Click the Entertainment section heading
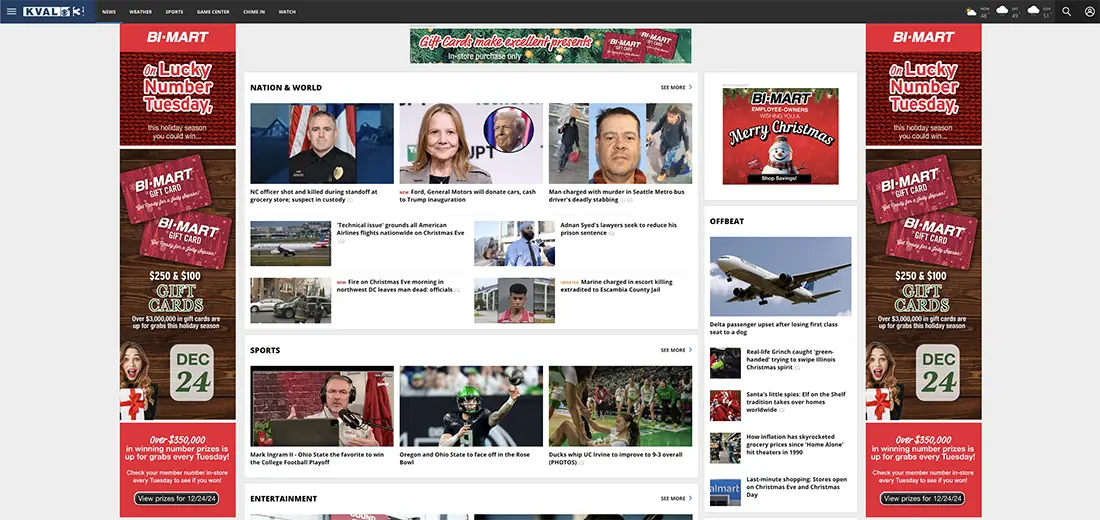The width and height of the screenshot is (1100, 520). coord(283,499)
